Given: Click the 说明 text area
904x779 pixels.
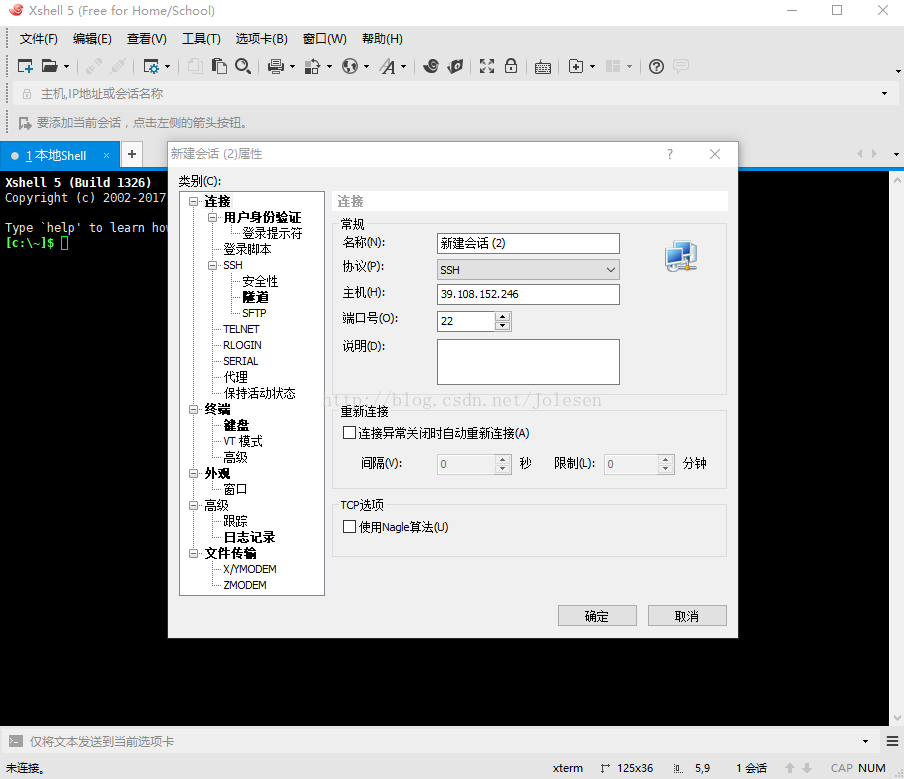Looking at the screenshot, I should [528, 362].
